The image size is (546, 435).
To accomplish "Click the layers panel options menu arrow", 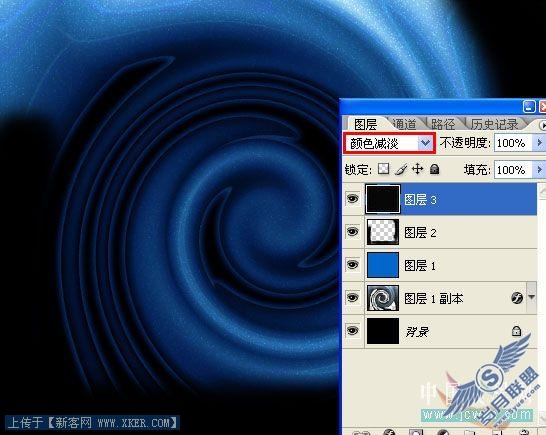I will pyautogui.click(x=542, y=124).
